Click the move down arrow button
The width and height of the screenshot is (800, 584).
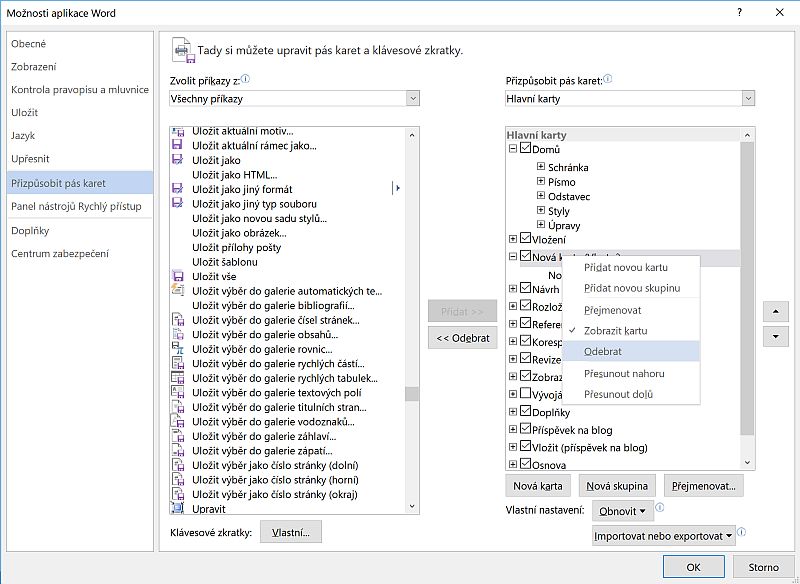[776, 337]
